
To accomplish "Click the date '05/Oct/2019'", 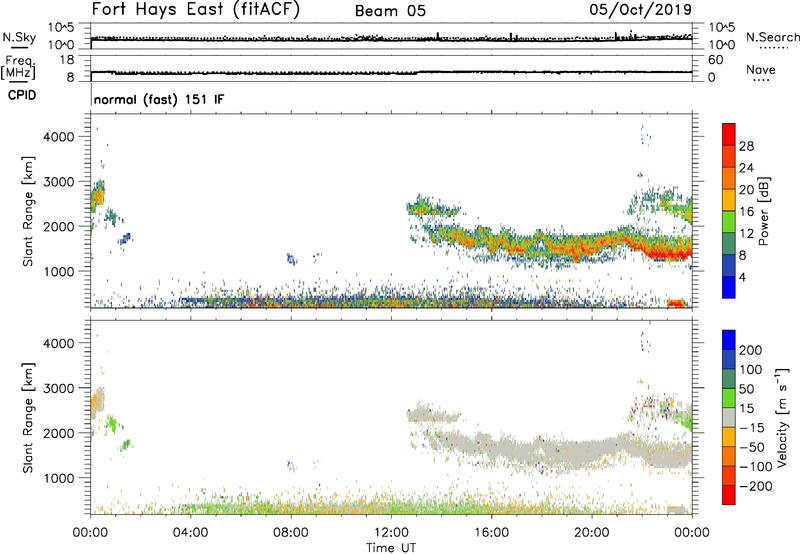I will coord(641,9).
